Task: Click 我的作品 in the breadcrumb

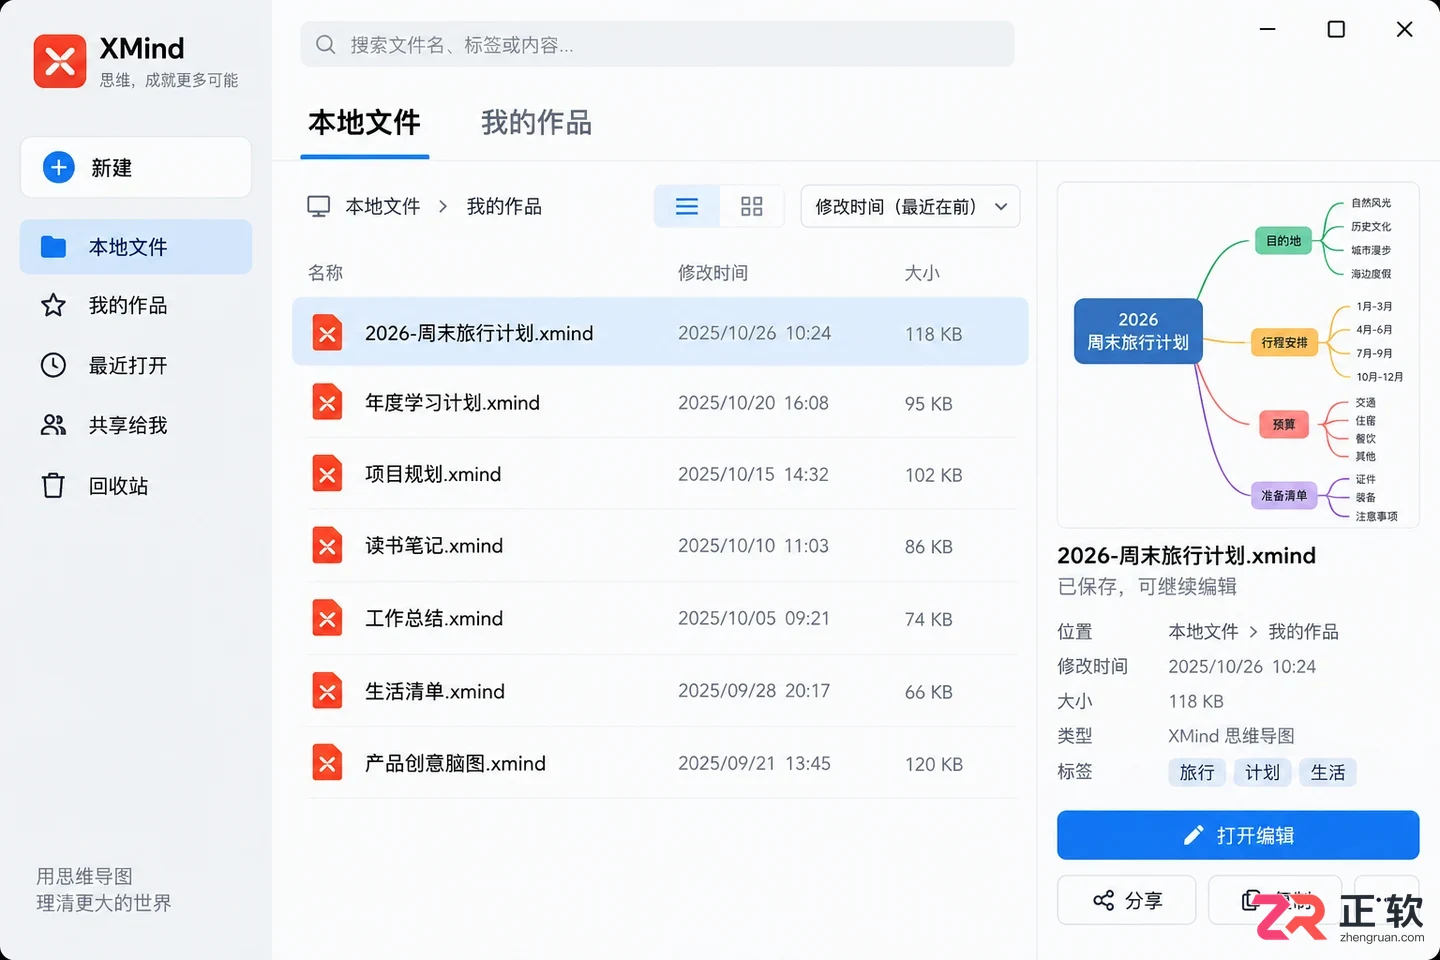Action: tap(504, 206)
